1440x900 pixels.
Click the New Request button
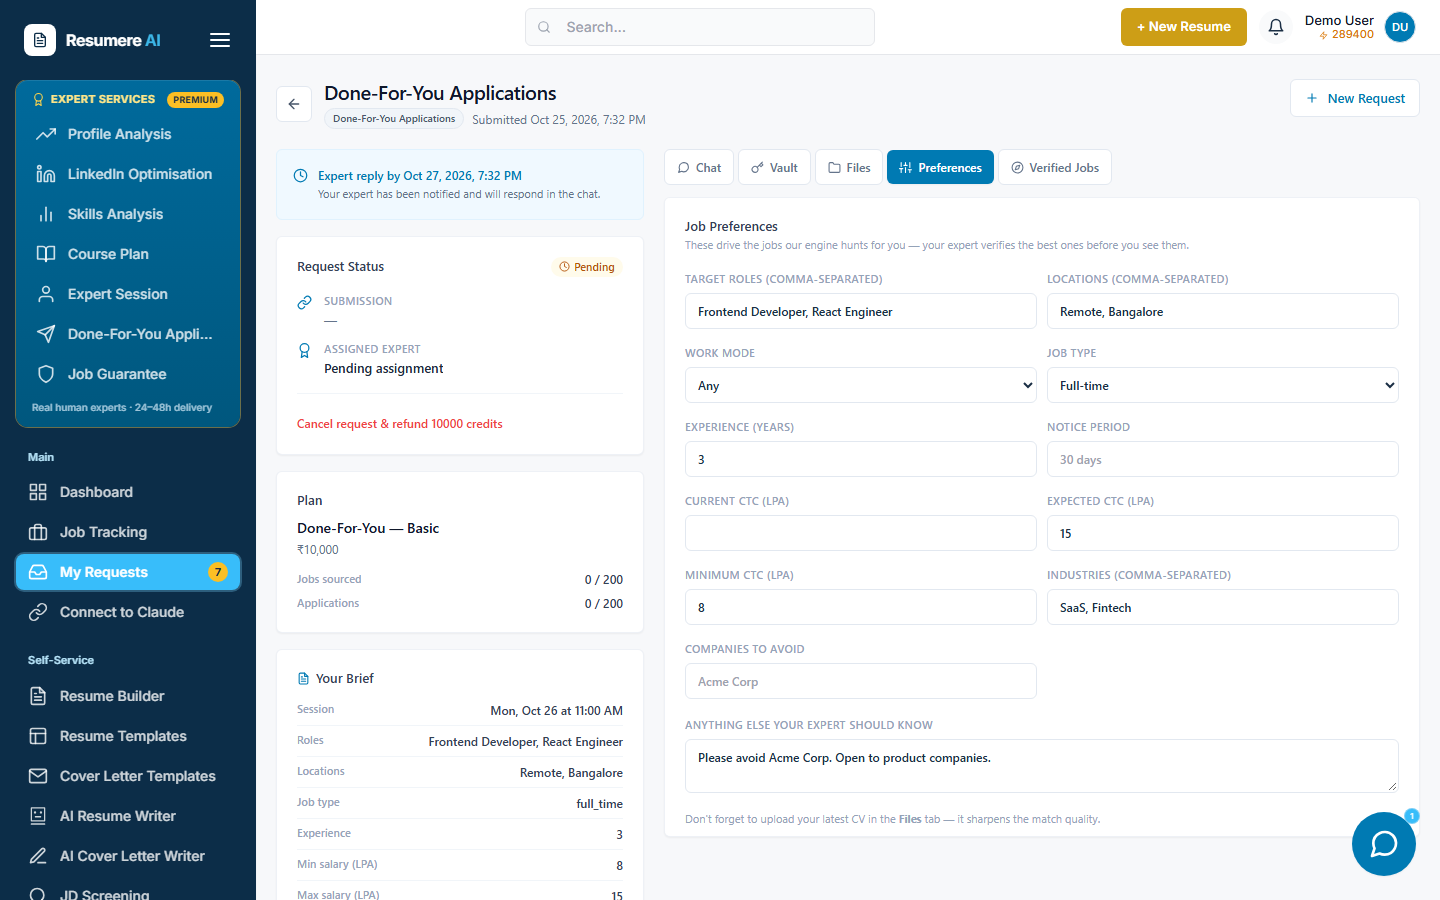[1355, 98]
